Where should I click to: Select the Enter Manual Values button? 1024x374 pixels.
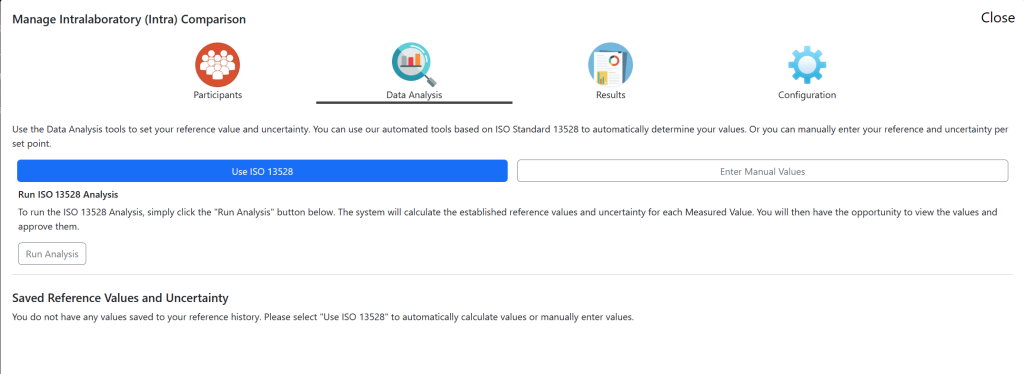point(763,171)
